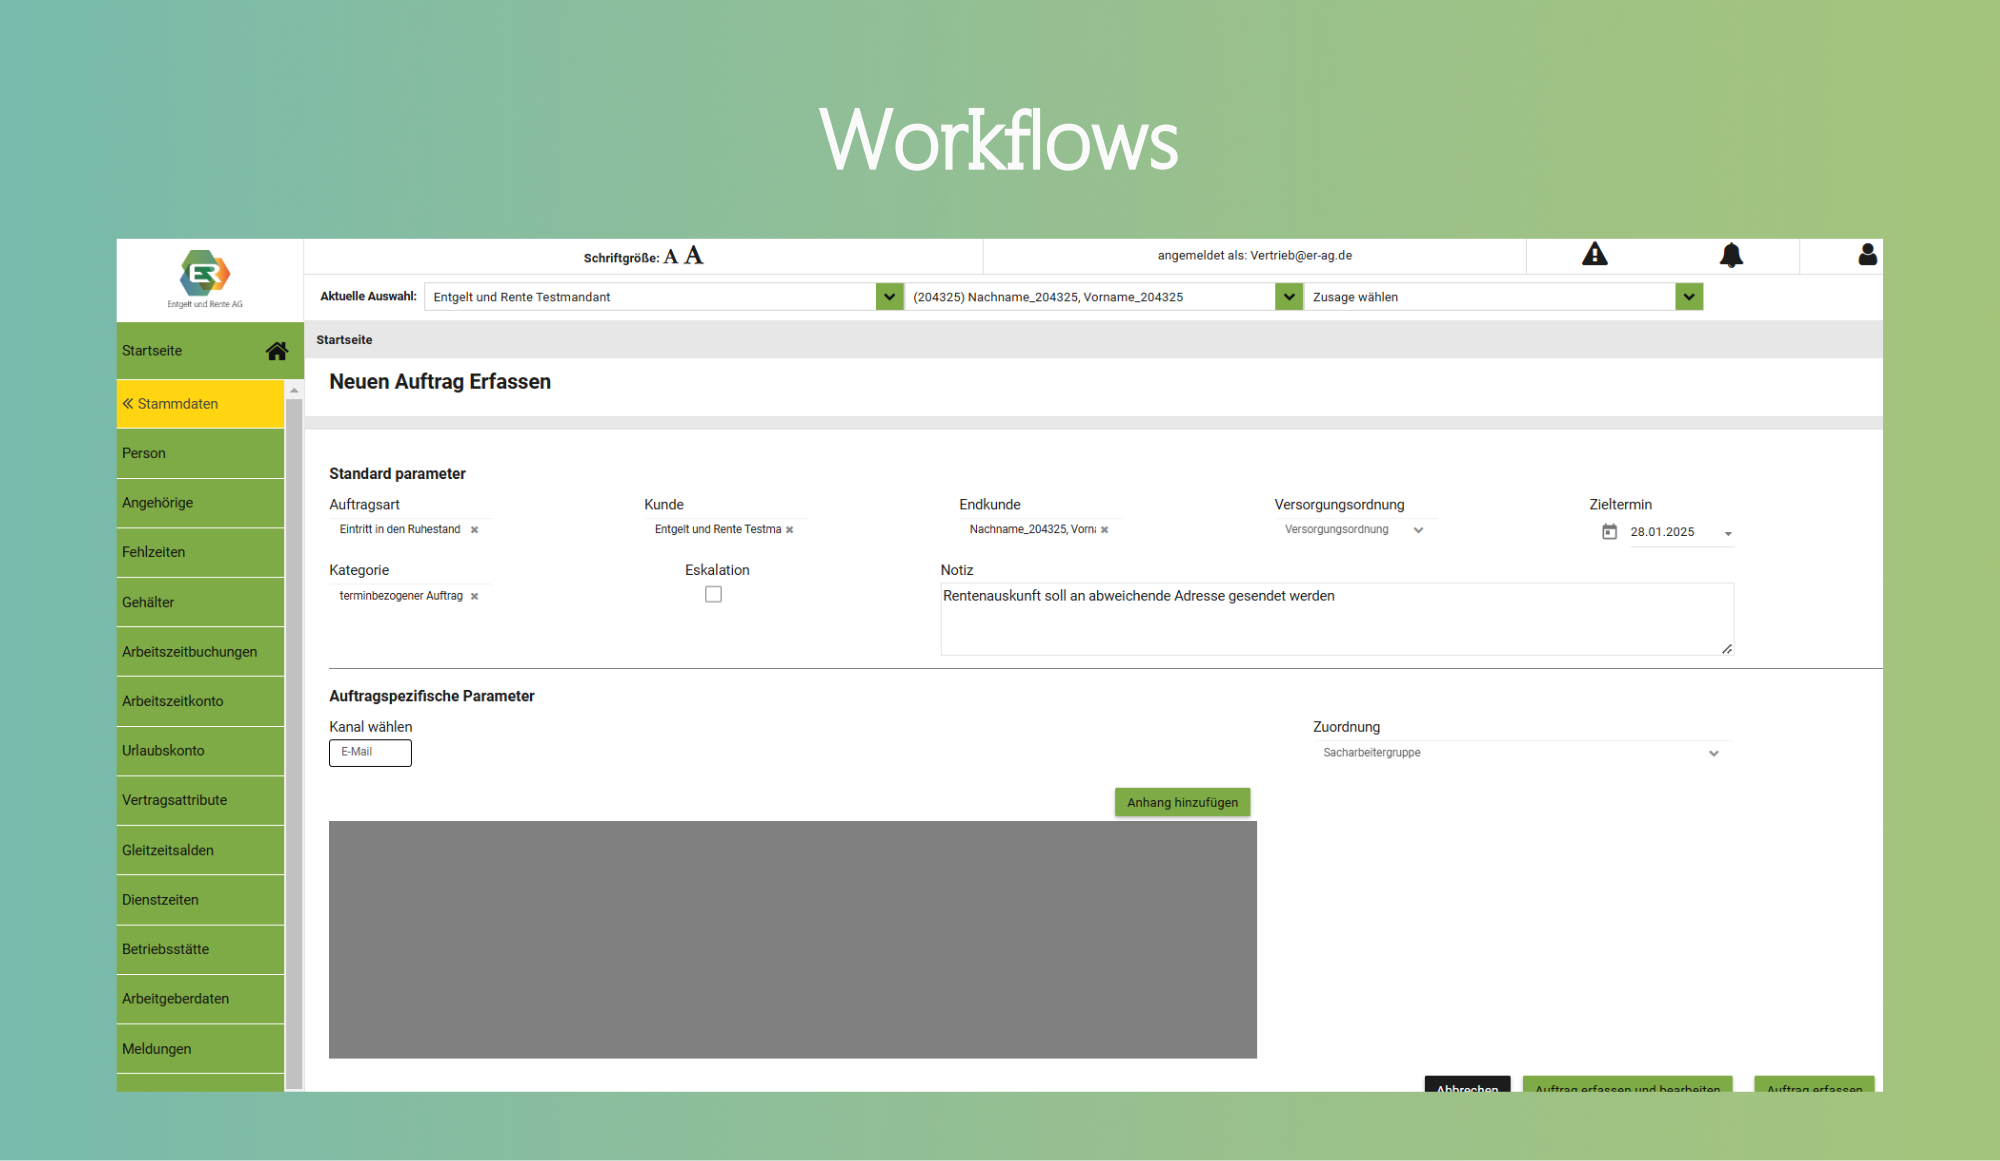Open the Zieltermin calendar icon

click(x=1609, y=532)
